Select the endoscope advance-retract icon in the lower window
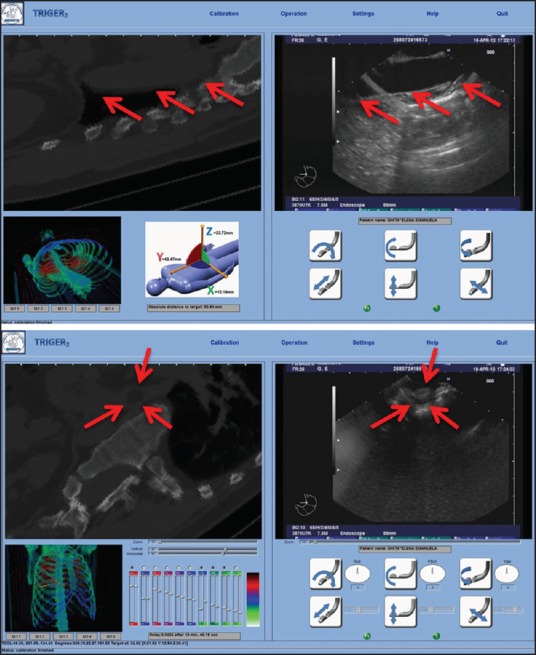 pyautogui.click(x=325, y=612)
